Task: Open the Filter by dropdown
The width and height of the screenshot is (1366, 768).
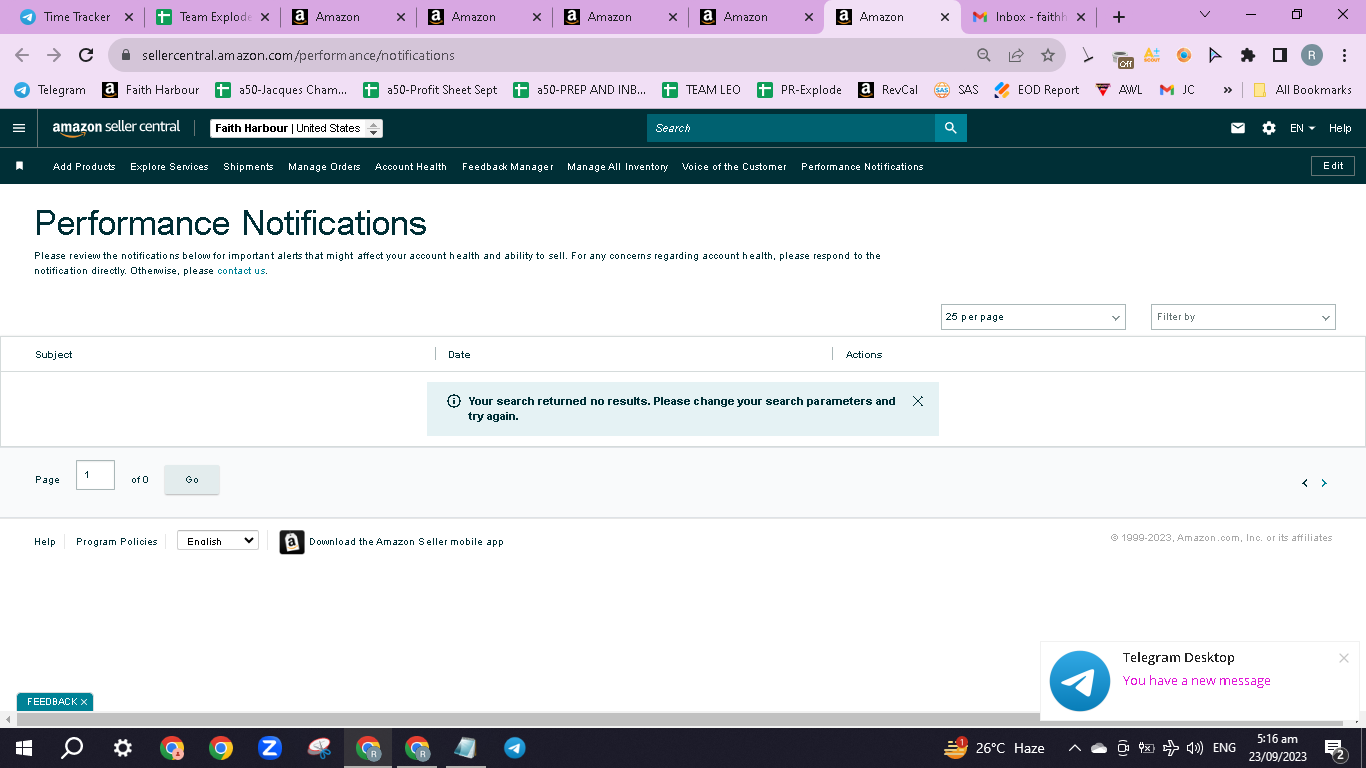Action: 1243,317
